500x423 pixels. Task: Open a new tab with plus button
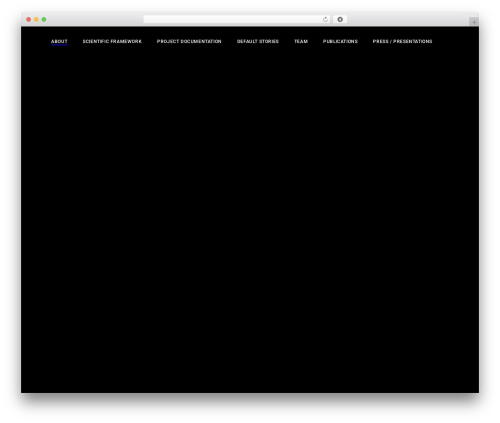tap(474, 22)
